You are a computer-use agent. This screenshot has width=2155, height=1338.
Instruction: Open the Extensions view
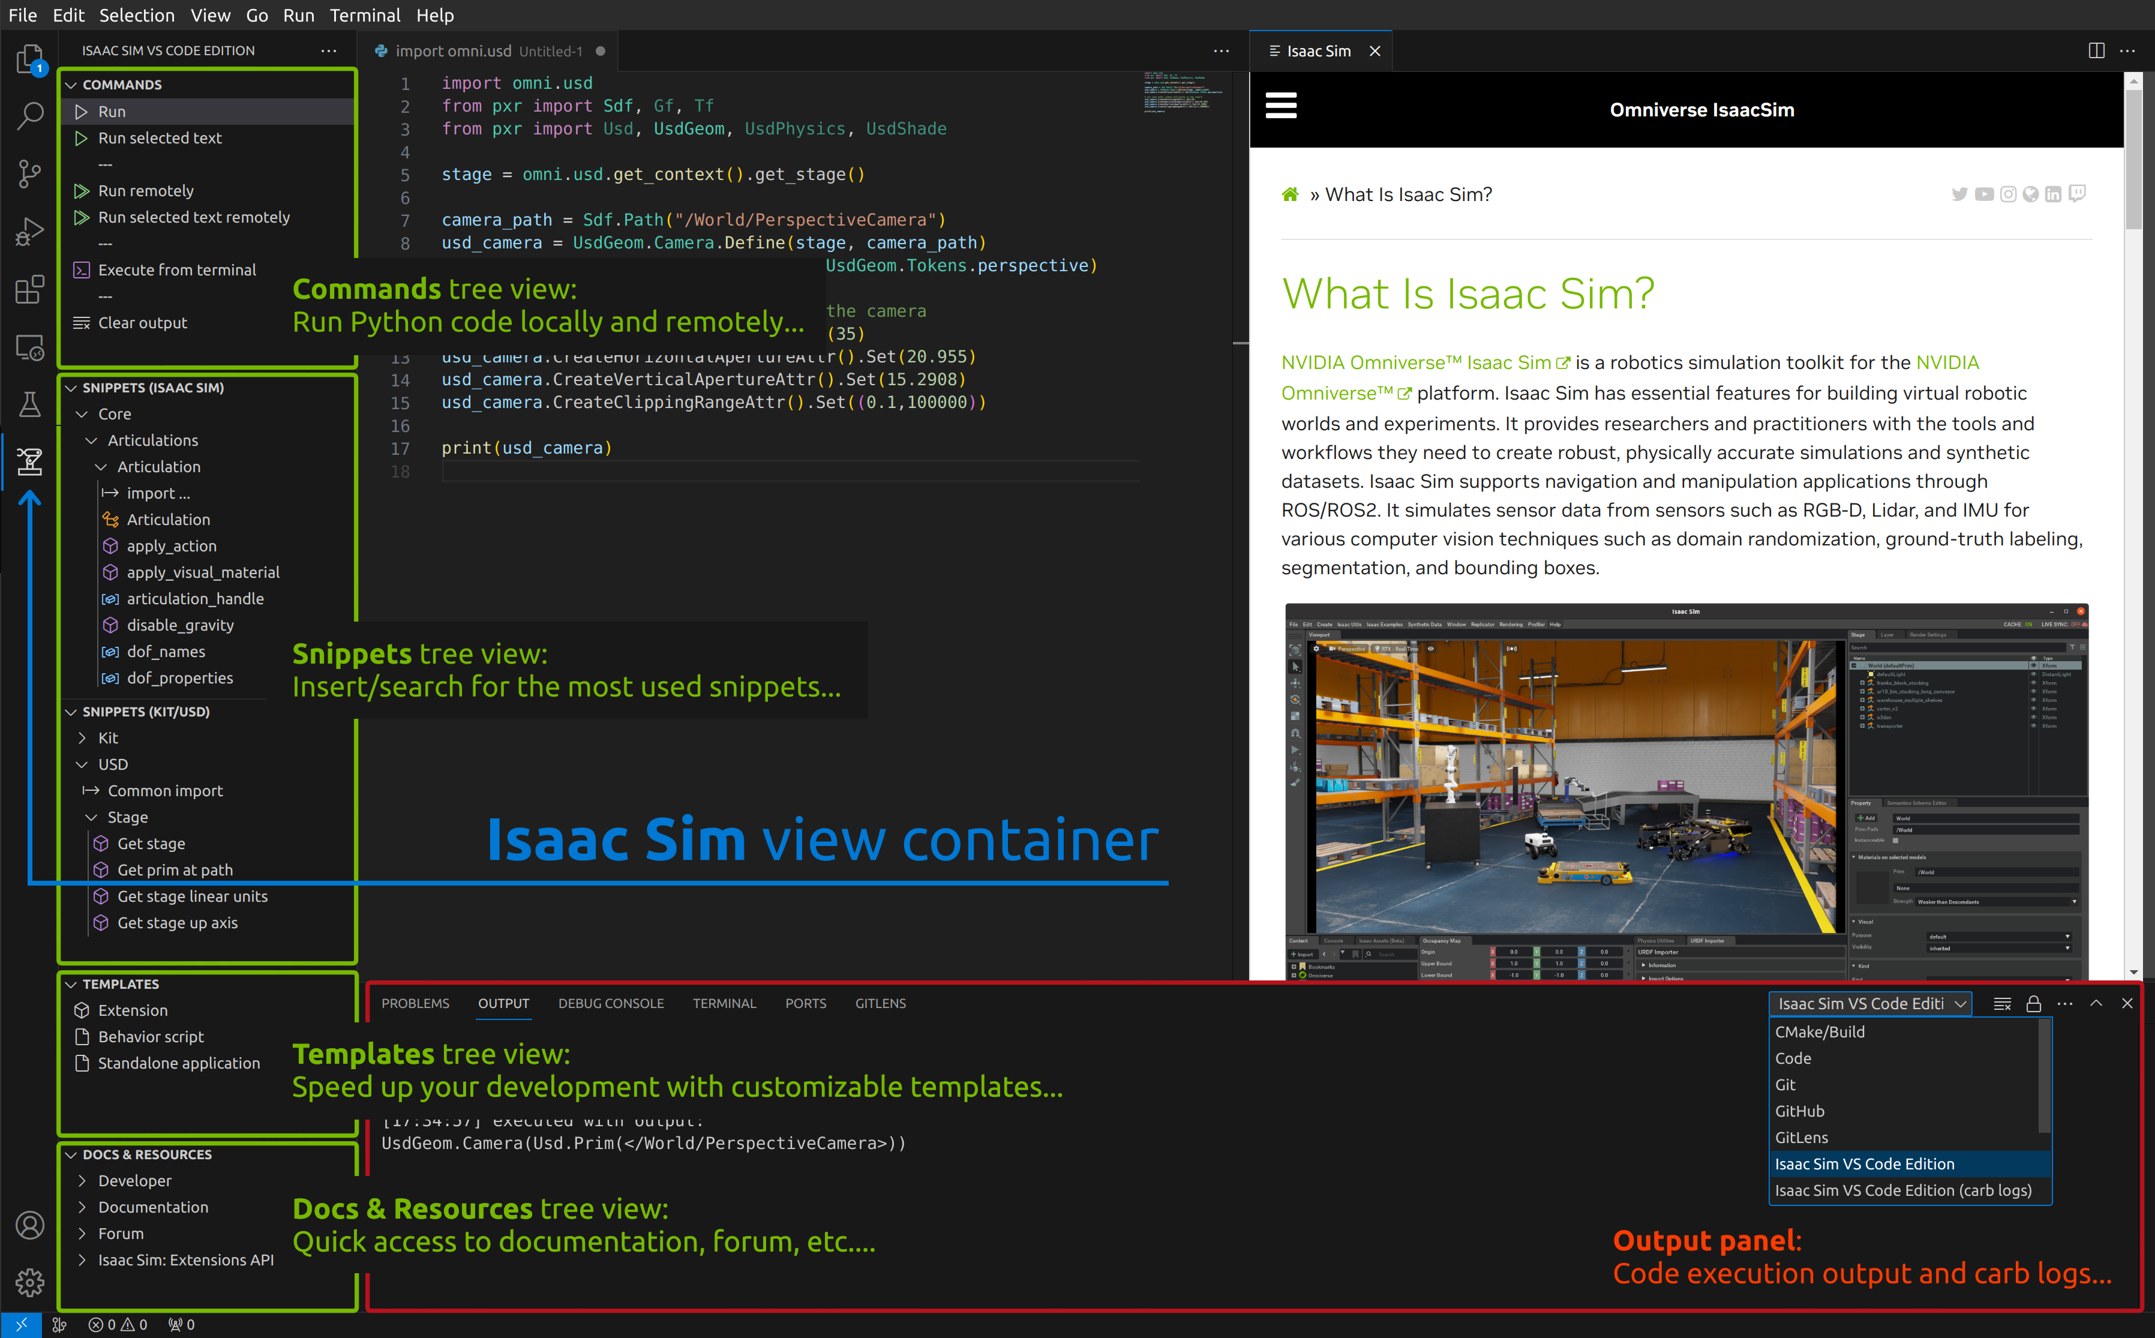coord(30,289)
